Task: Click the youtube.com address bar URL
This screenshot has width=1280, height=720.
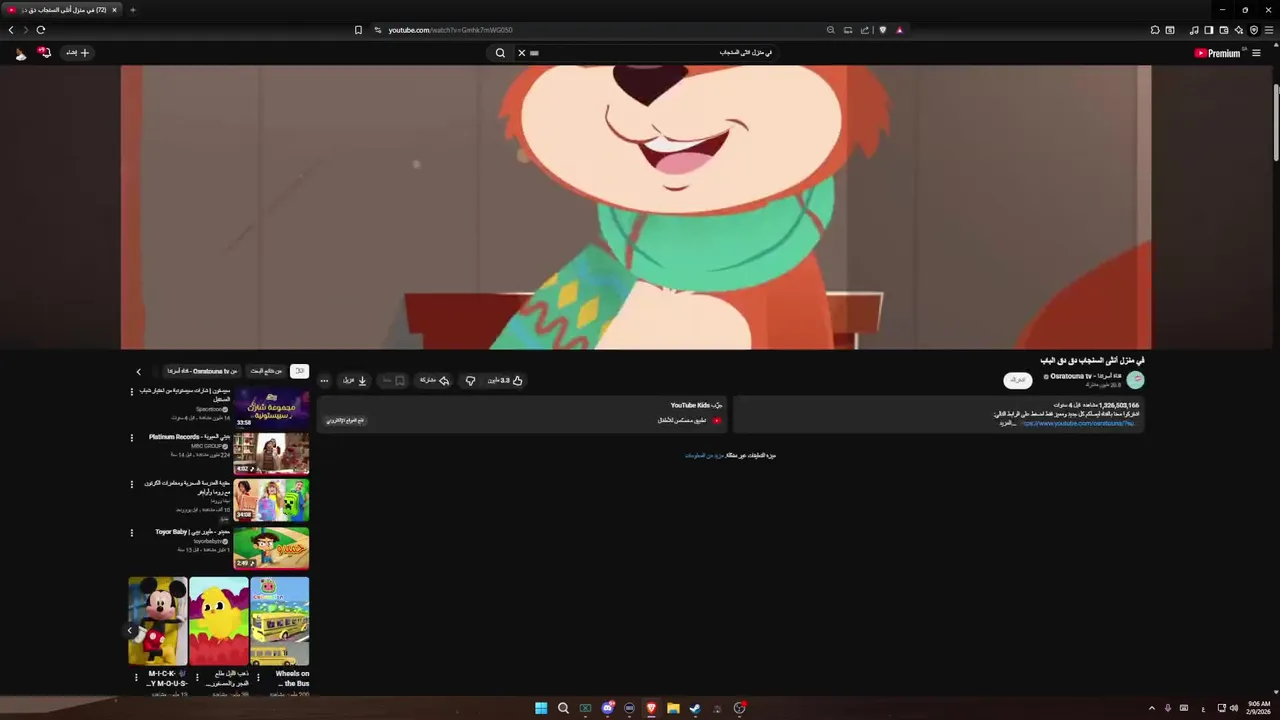Action: coord(450,30)
